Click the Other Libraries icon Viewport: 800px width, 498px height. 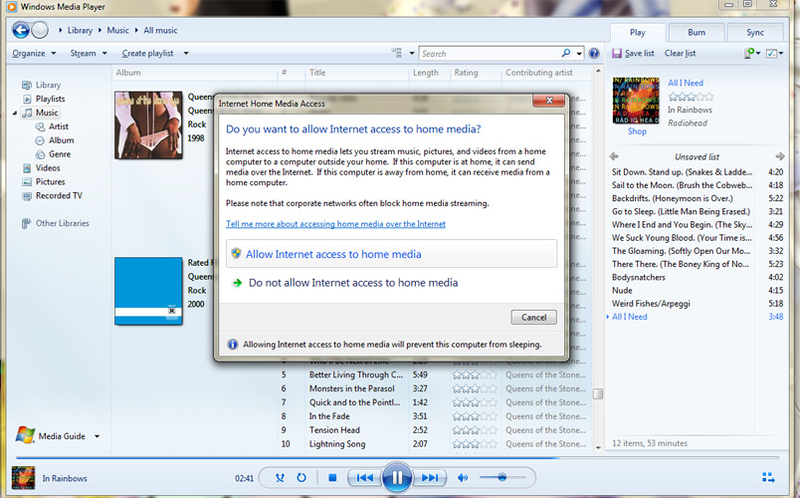(x=26, y=223)
